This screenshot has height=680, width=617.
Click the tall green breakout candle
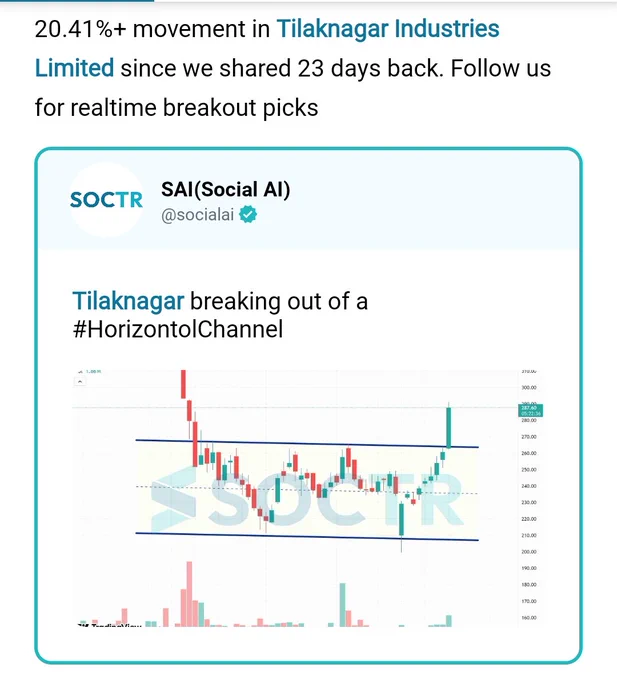tap(449, 427)
